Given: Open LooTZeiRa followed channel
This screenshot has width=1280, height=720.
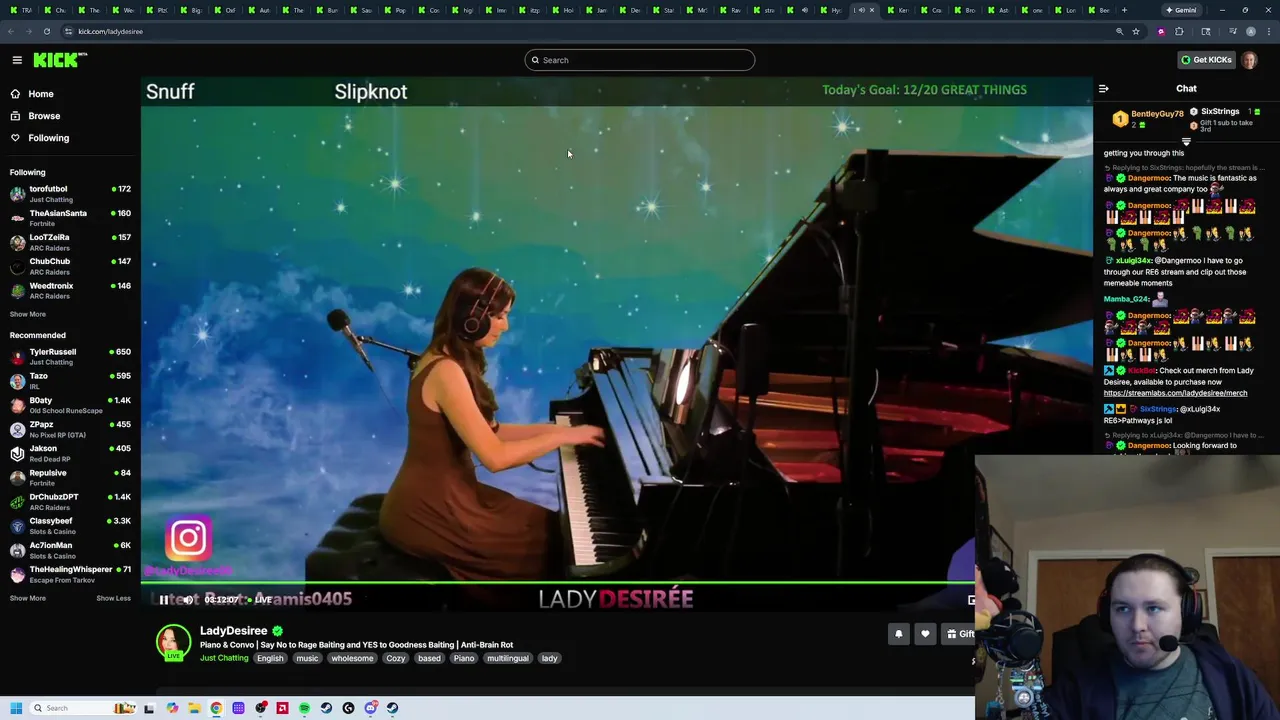Looking at the screenshot, I should [70, 241].
